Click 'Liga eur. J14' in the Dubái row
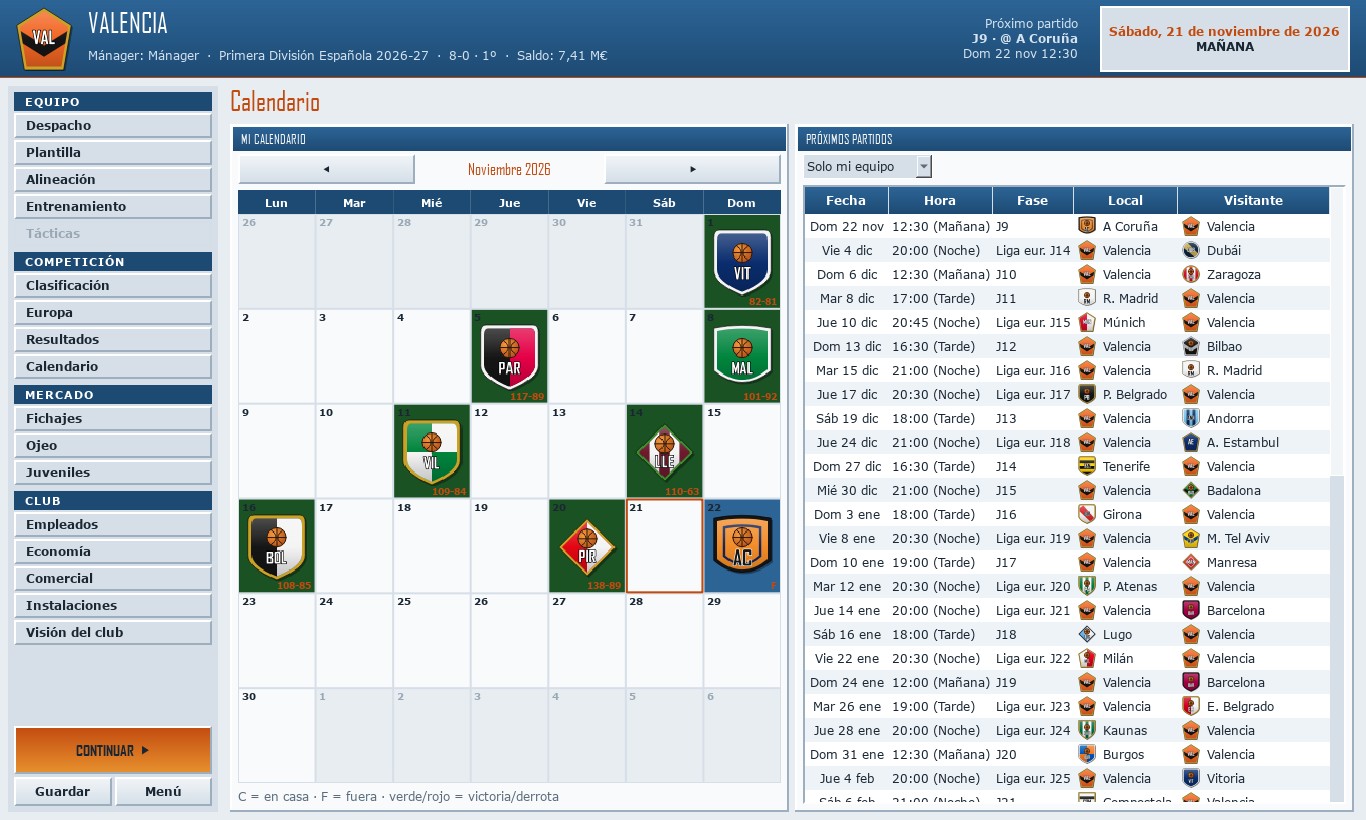1366x820 pixels. (x=1033, y=250)
